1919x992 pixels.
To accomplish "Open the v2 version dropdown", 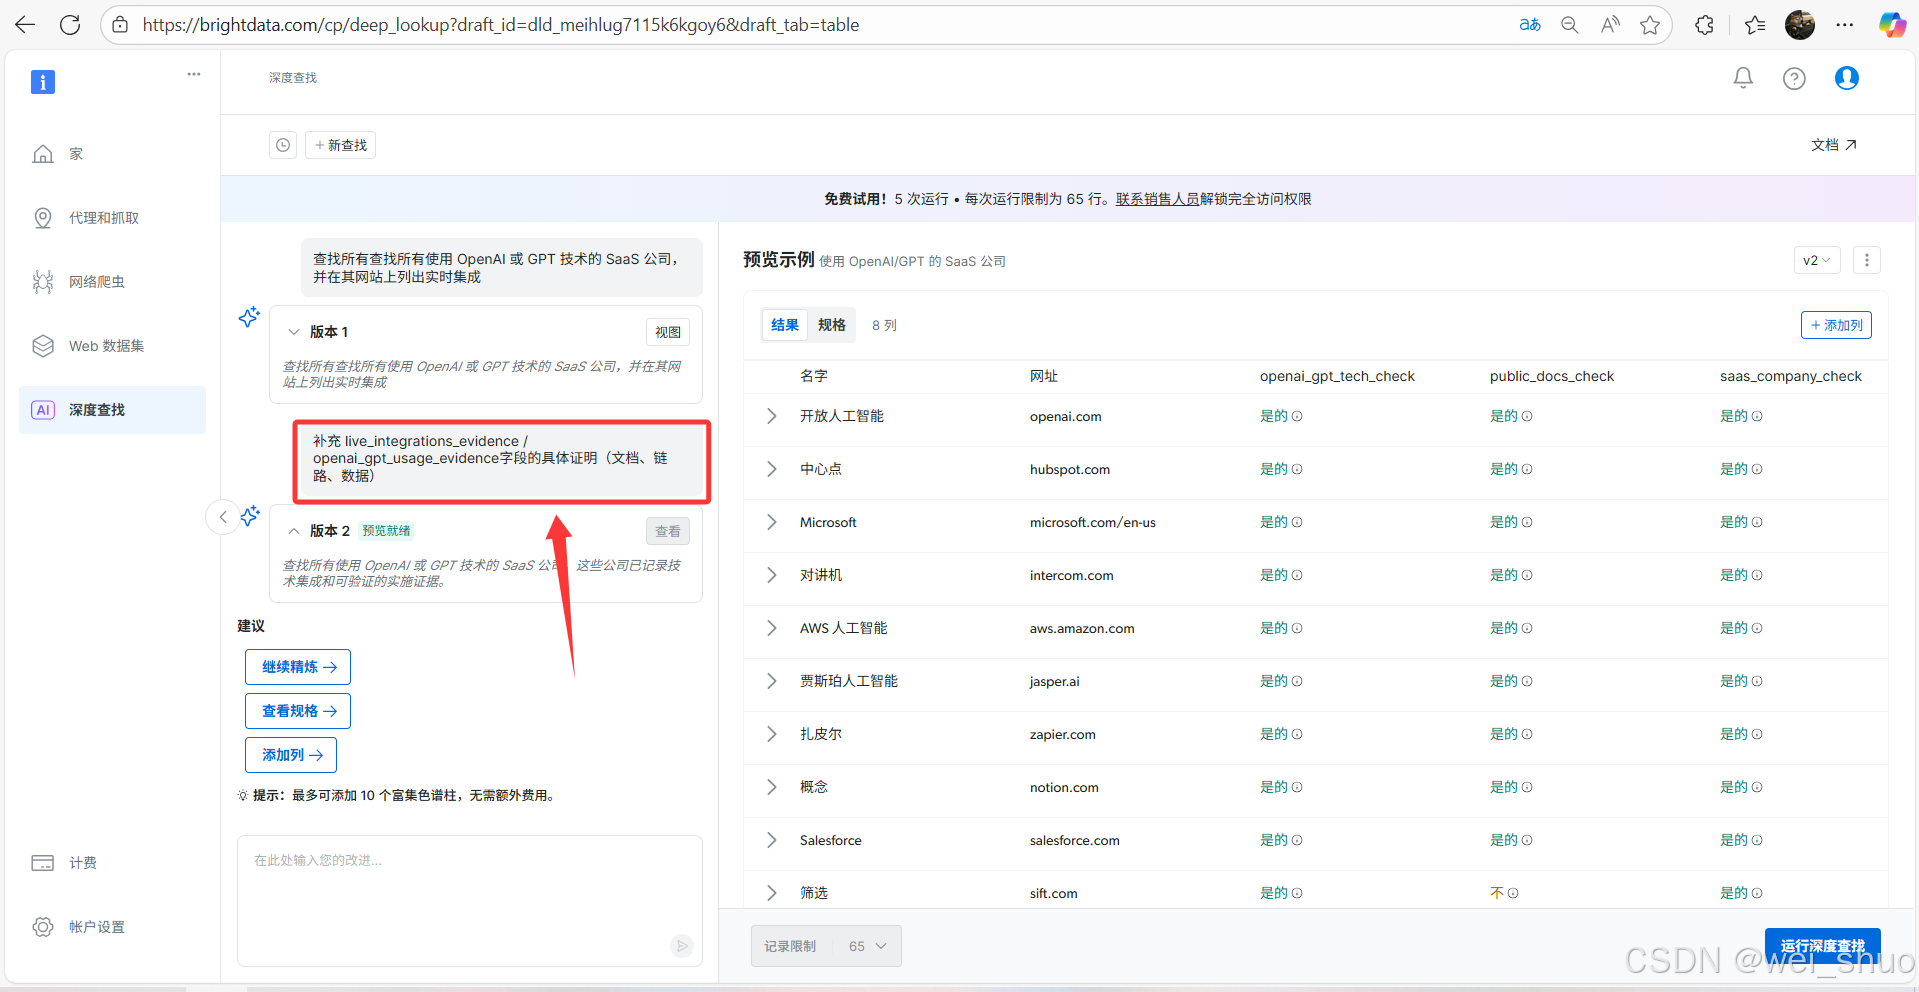I will pyautogui.click(x=1816, y=260).
